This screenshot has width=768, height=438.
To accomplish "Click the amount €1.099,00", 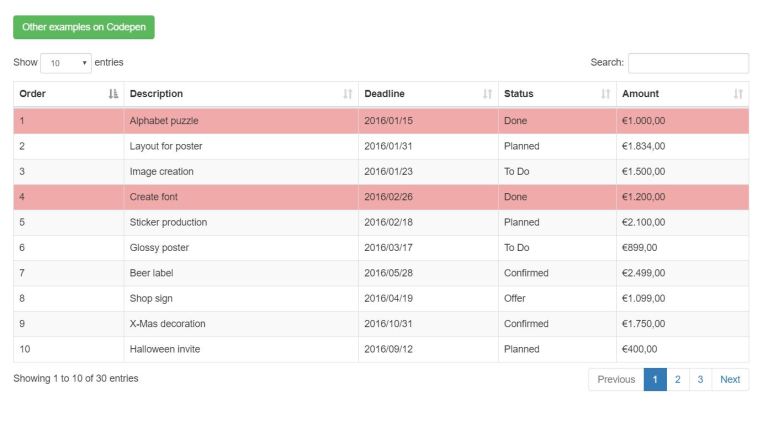I will pyautogui.click(x=644, y=298).
